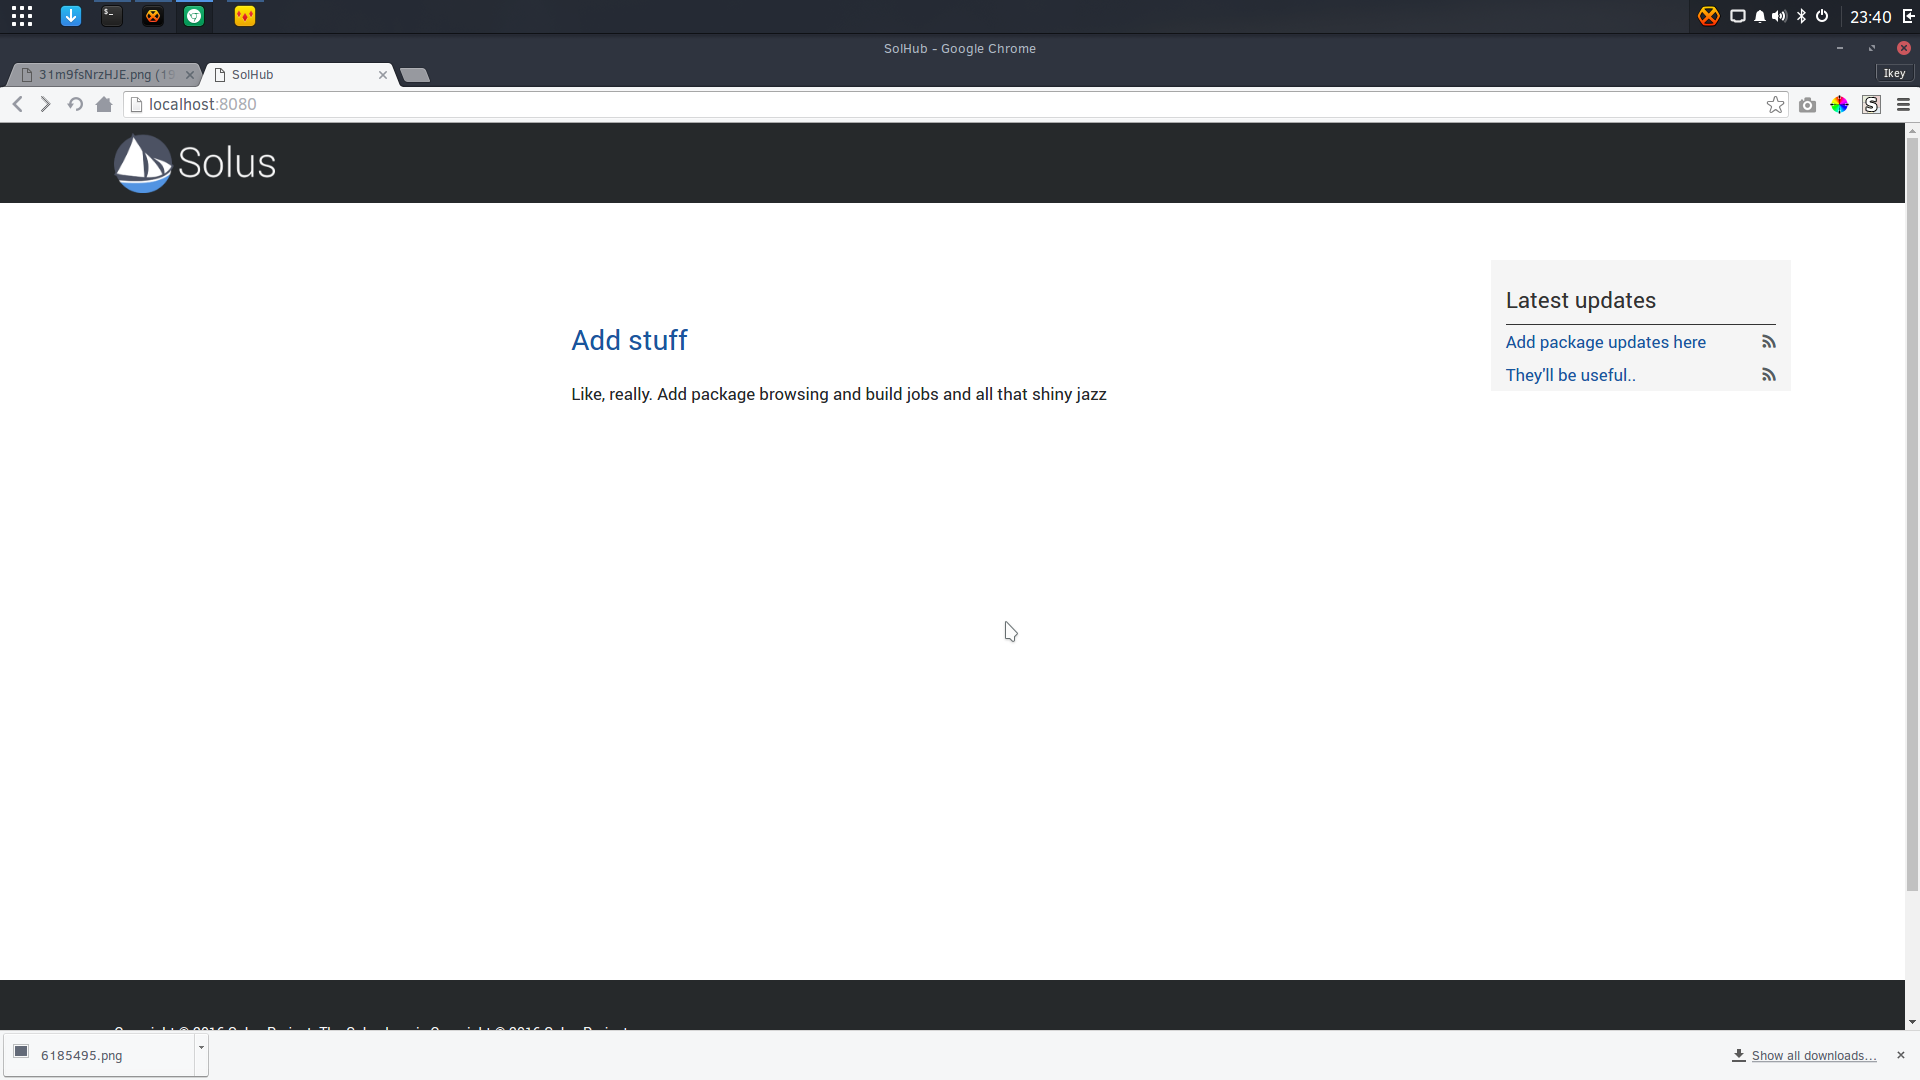
Task: Show all downloads
Action: coord(1804,1056)
